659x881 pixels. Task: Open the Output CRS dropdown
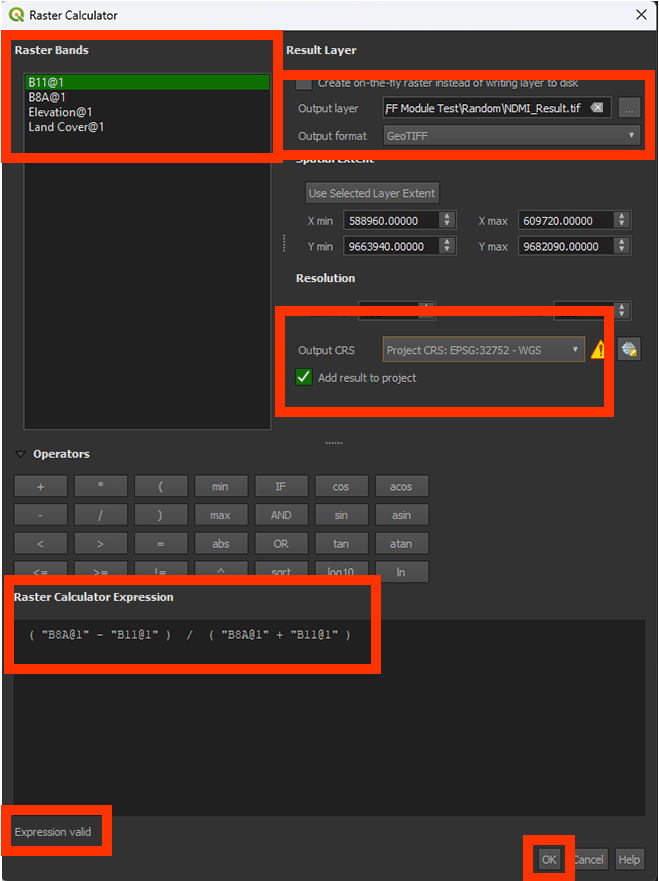click(484, 350)
